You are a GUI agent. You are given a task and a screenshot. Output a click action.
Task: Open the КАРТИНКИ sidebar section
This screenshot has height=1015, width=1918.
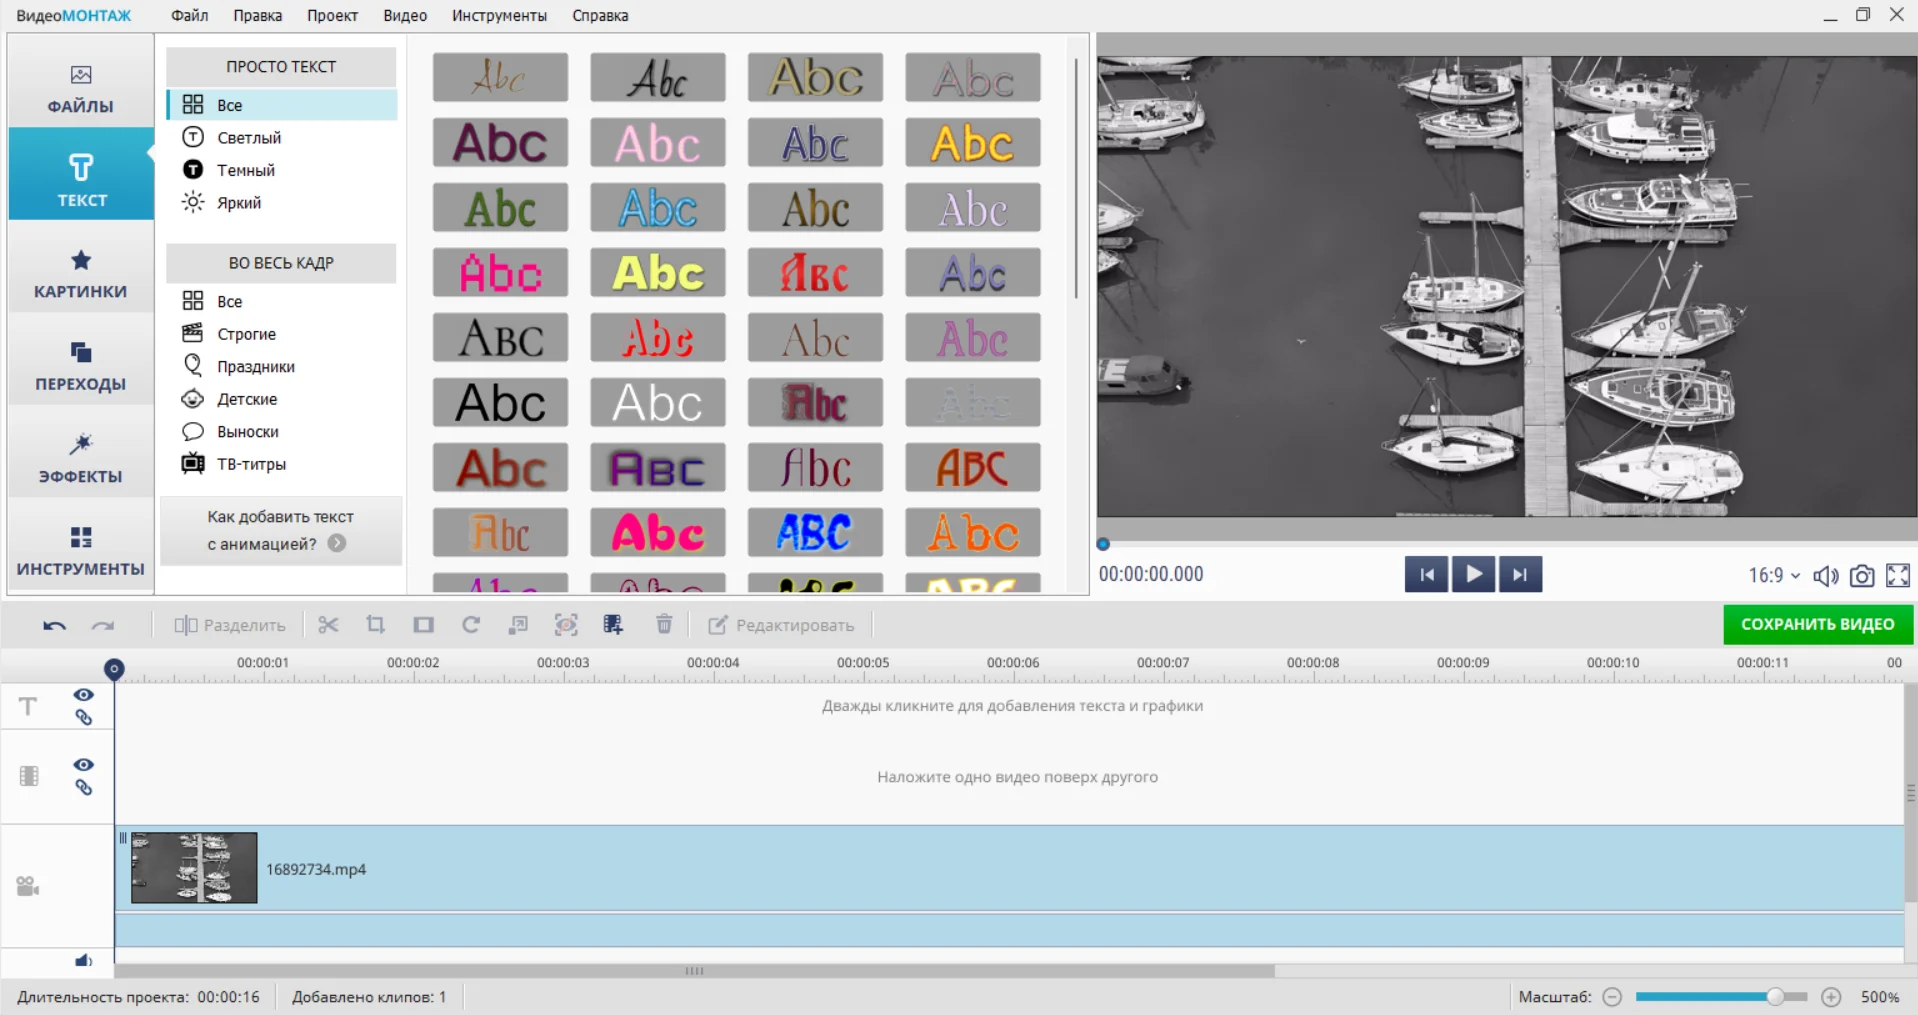81,274
